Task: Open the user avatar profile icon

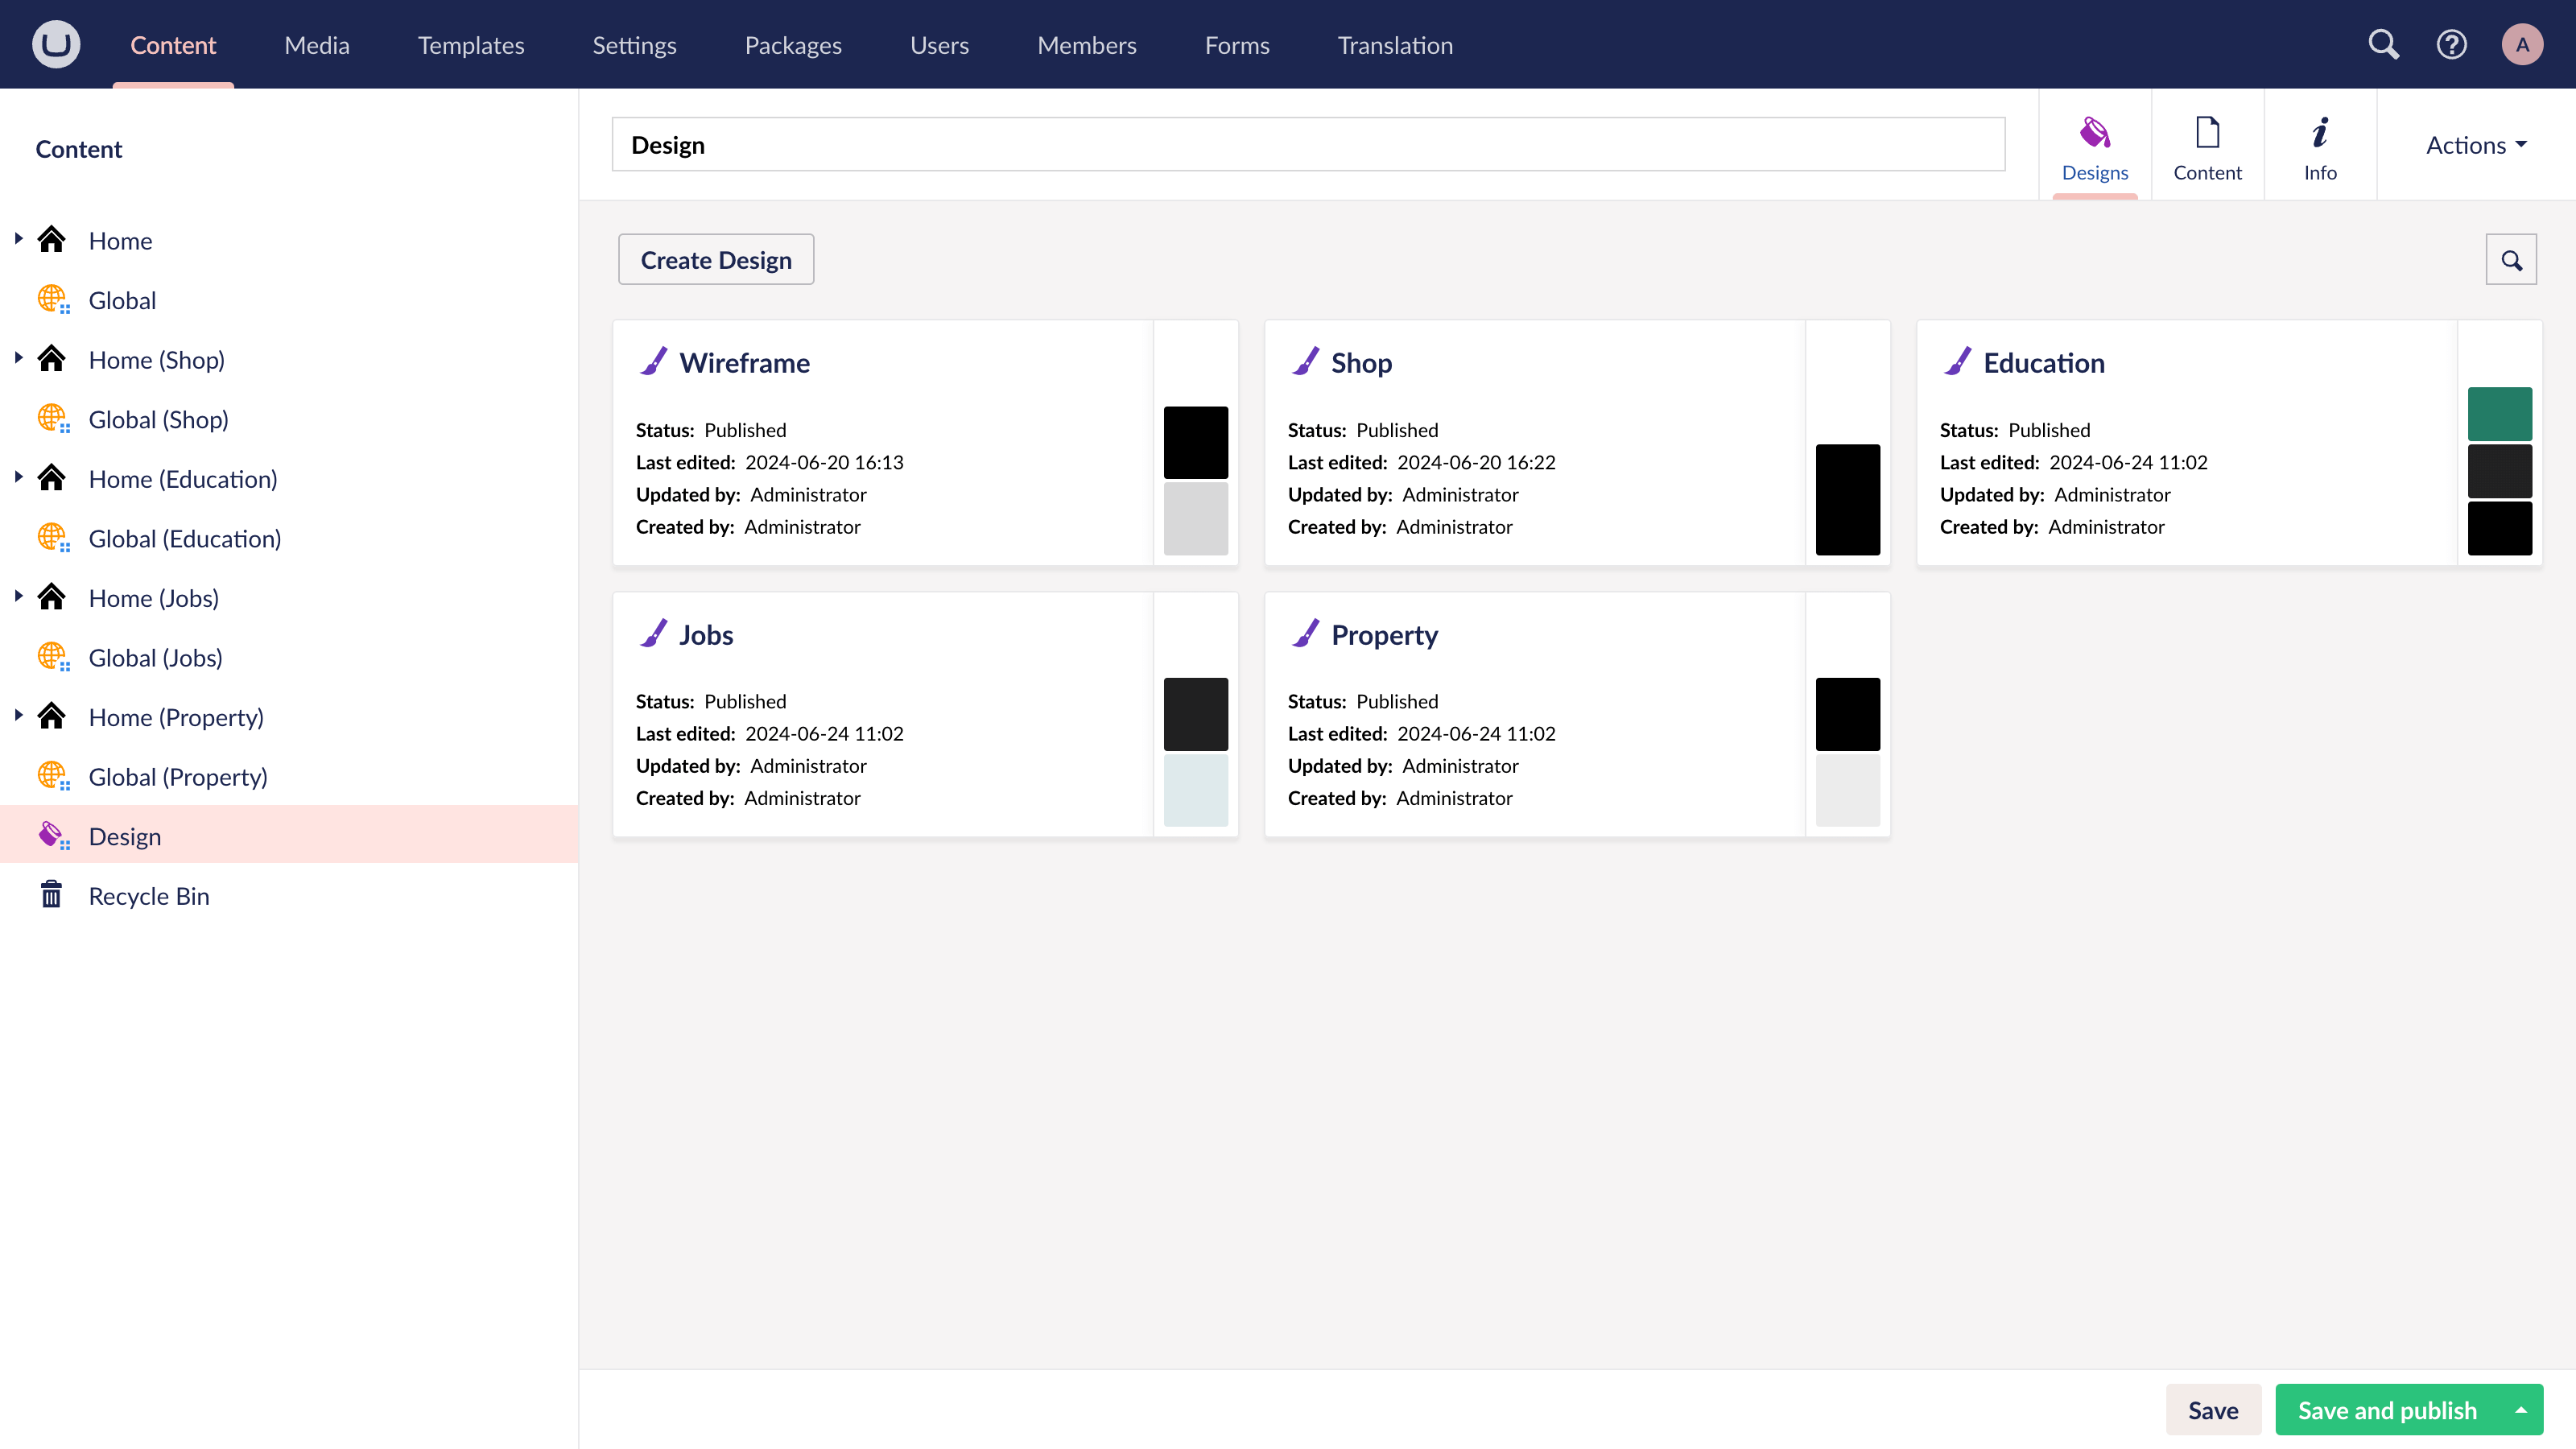Action: (x=2522, y=44)
